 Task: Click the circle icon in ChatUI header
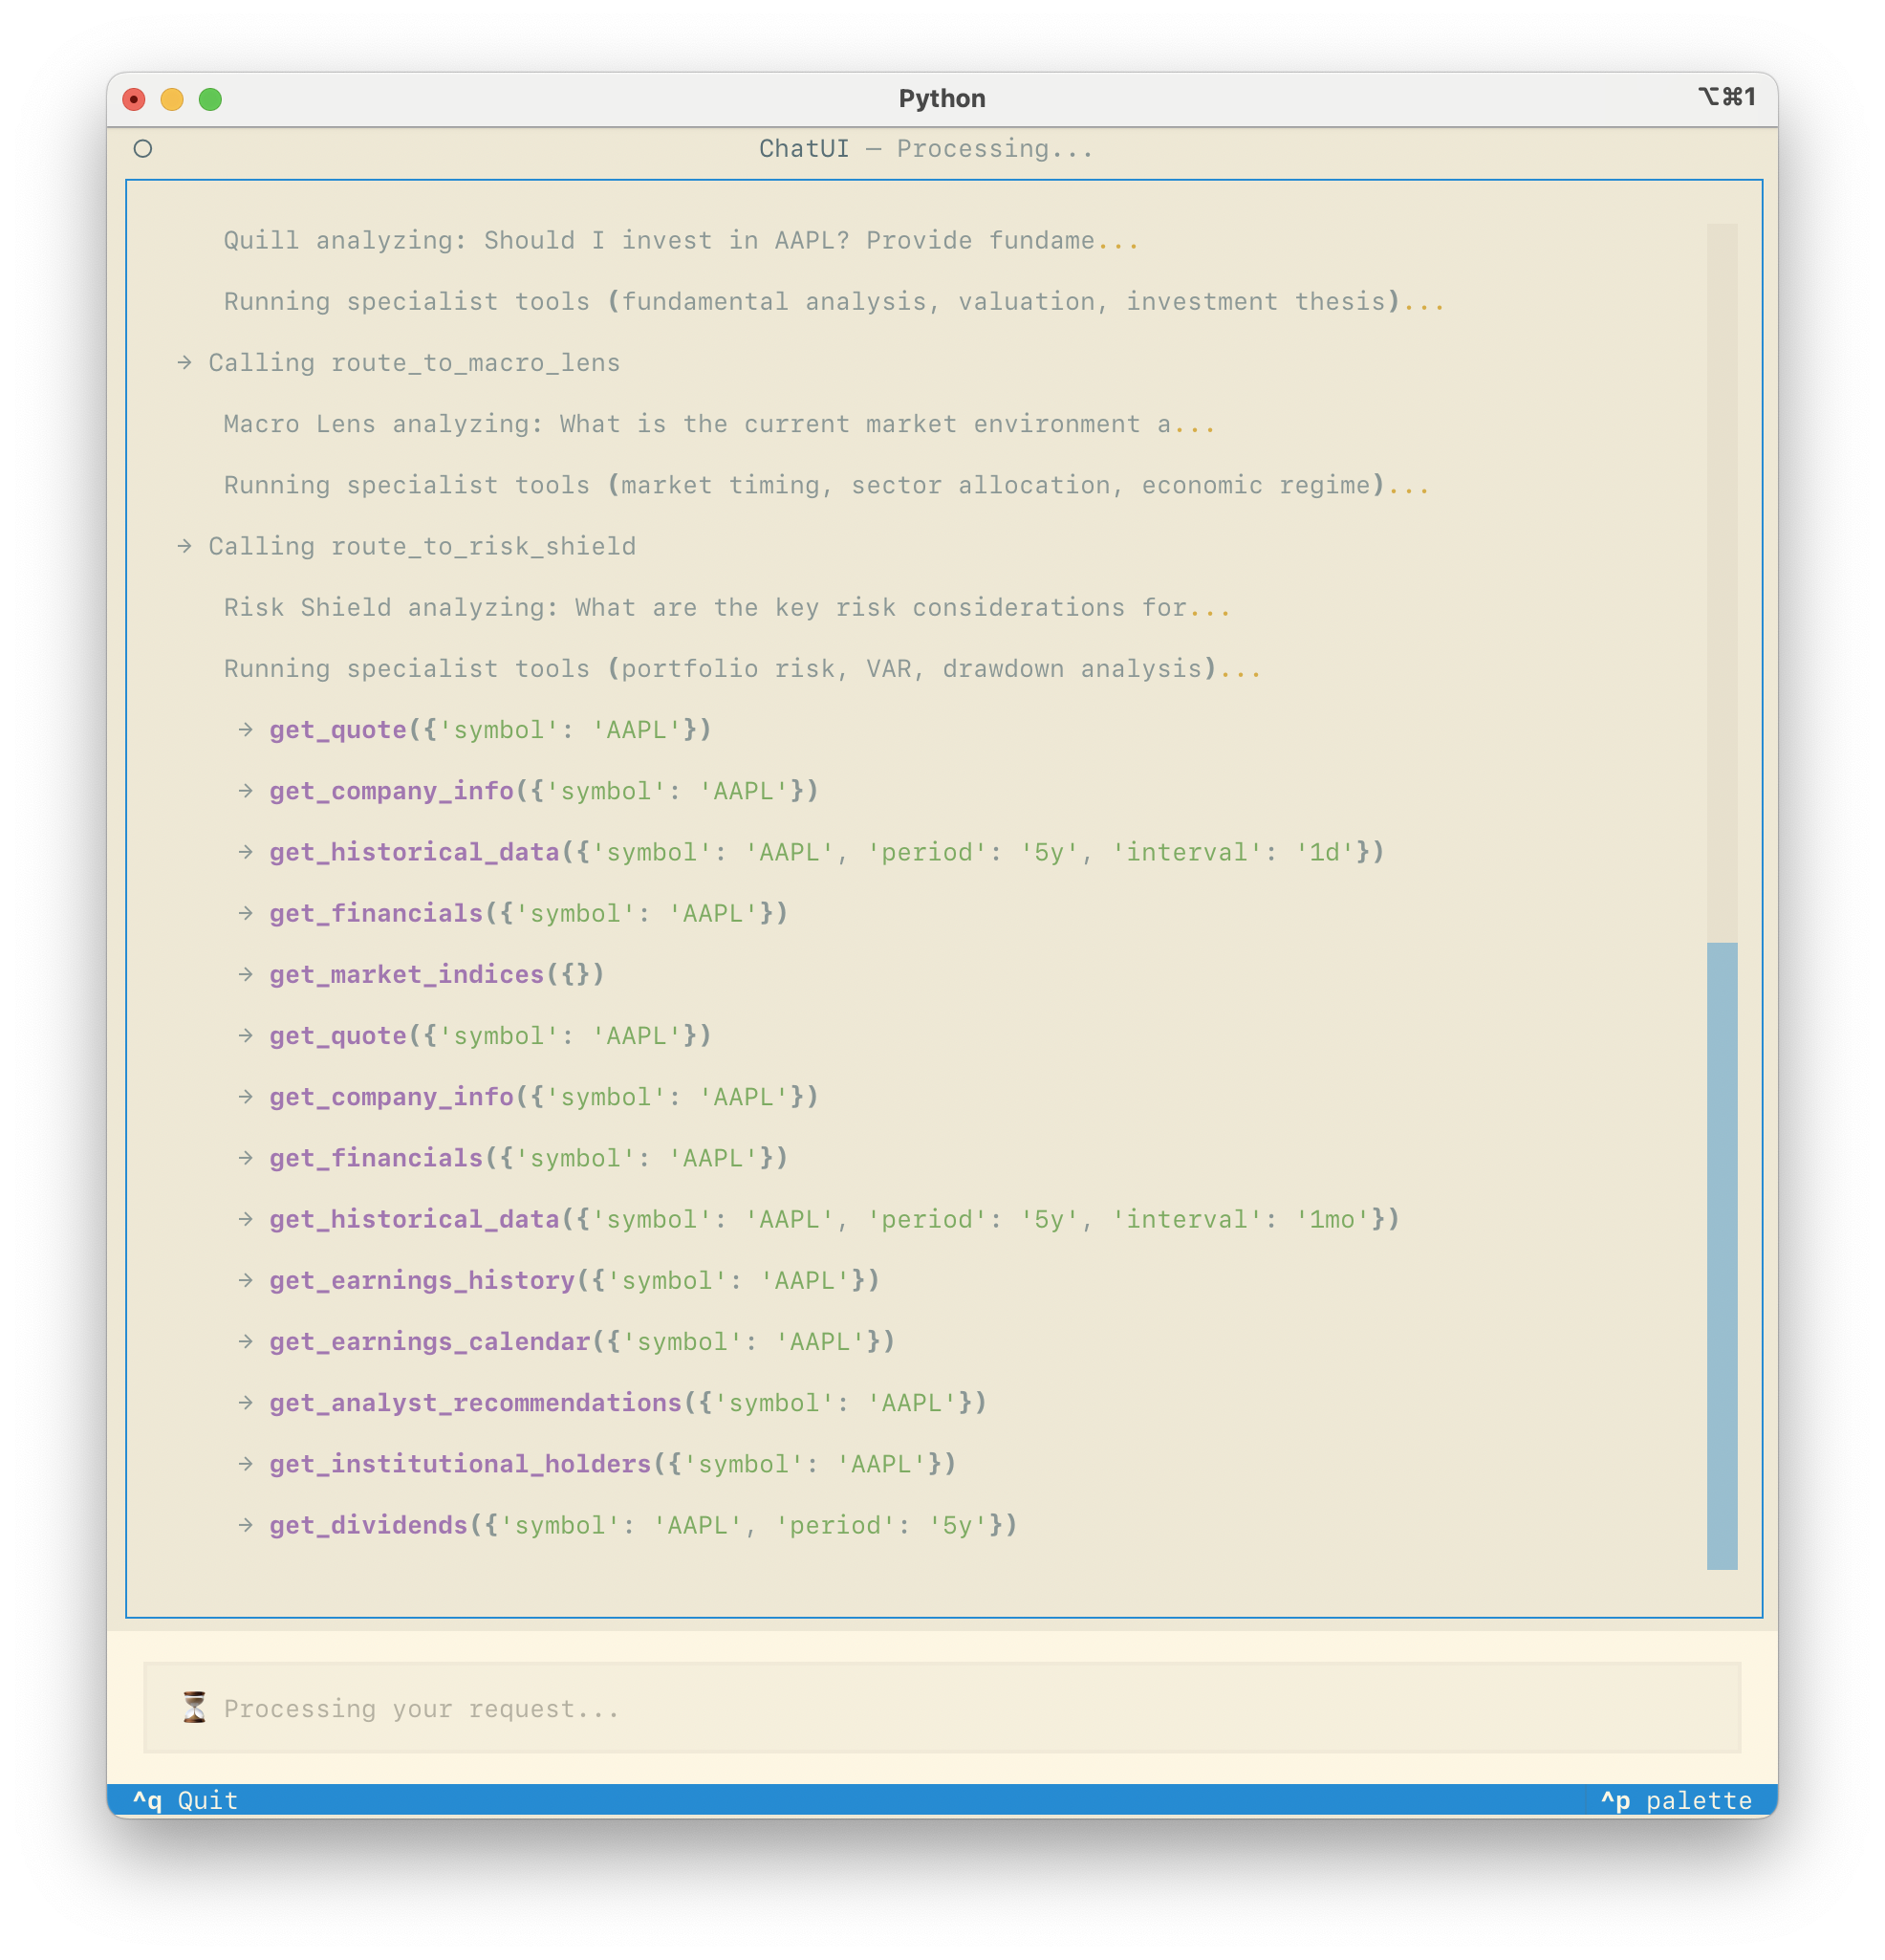click(143, 149)
